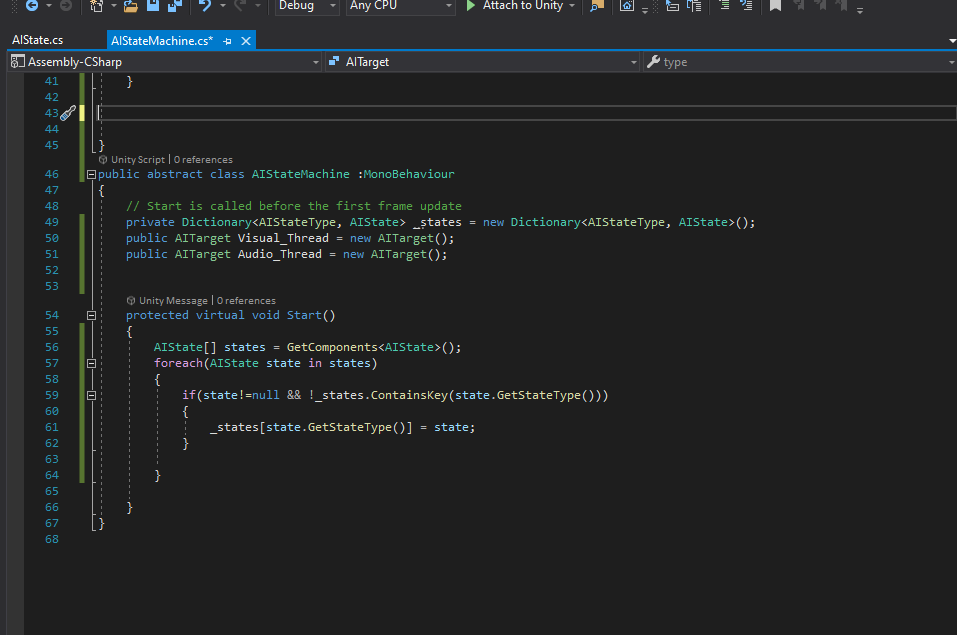The width and height of the screenshot is (957, 635).
Task: Click 'GetComponents' method call on line 56
Action: tap(333, 347)
